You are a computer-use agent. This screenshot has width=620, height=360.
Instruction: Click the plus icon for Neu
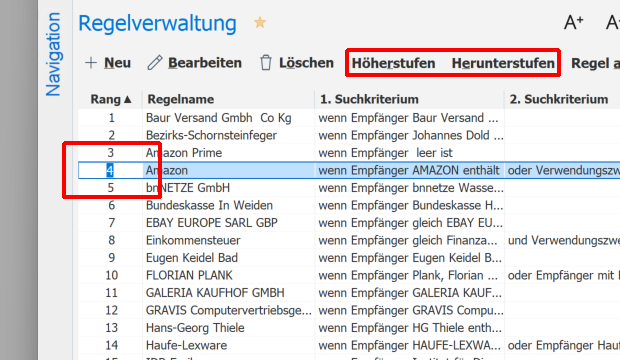click(91, 63)
